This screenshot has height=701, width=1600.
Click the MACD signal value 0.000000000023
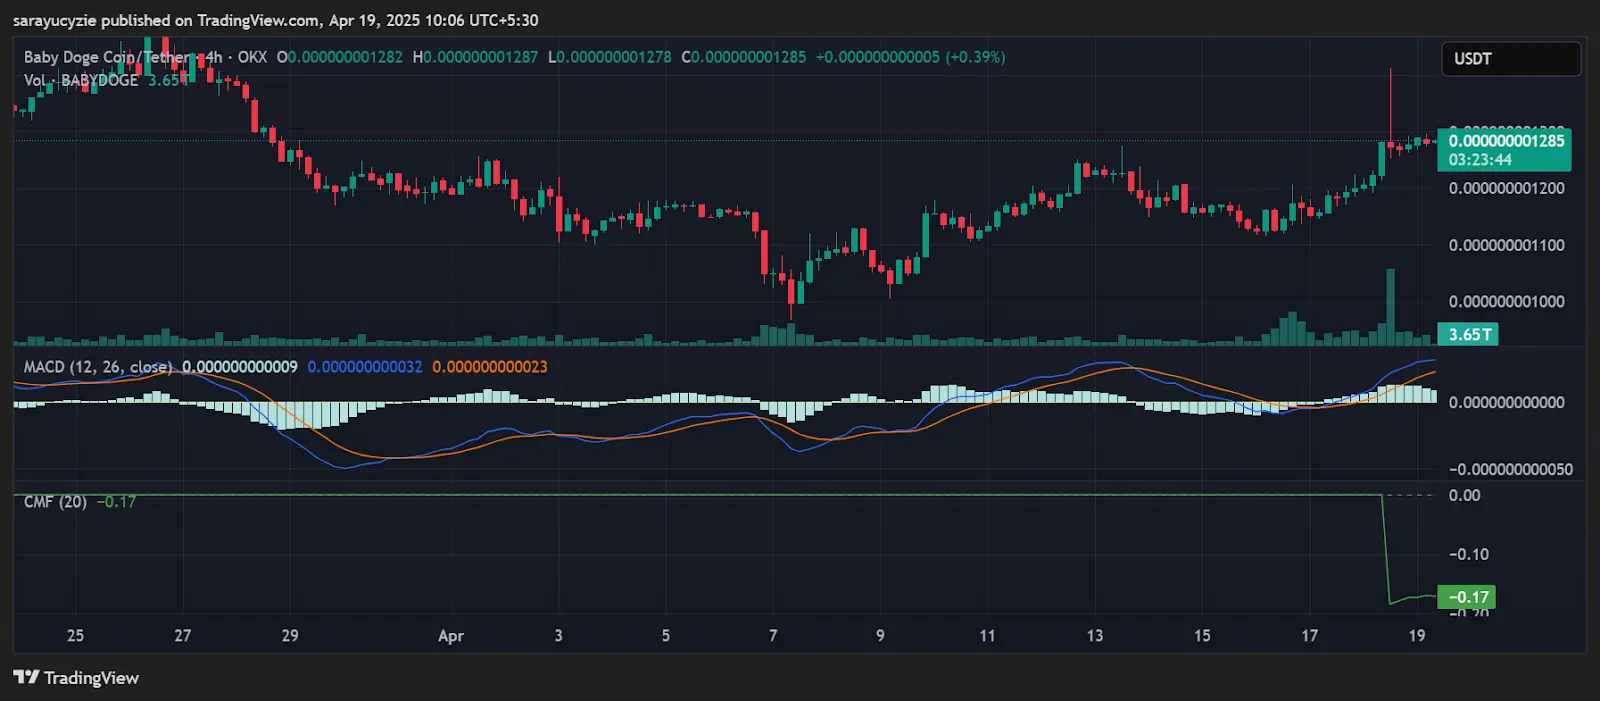pyautogui.click(x=490, y=367)
